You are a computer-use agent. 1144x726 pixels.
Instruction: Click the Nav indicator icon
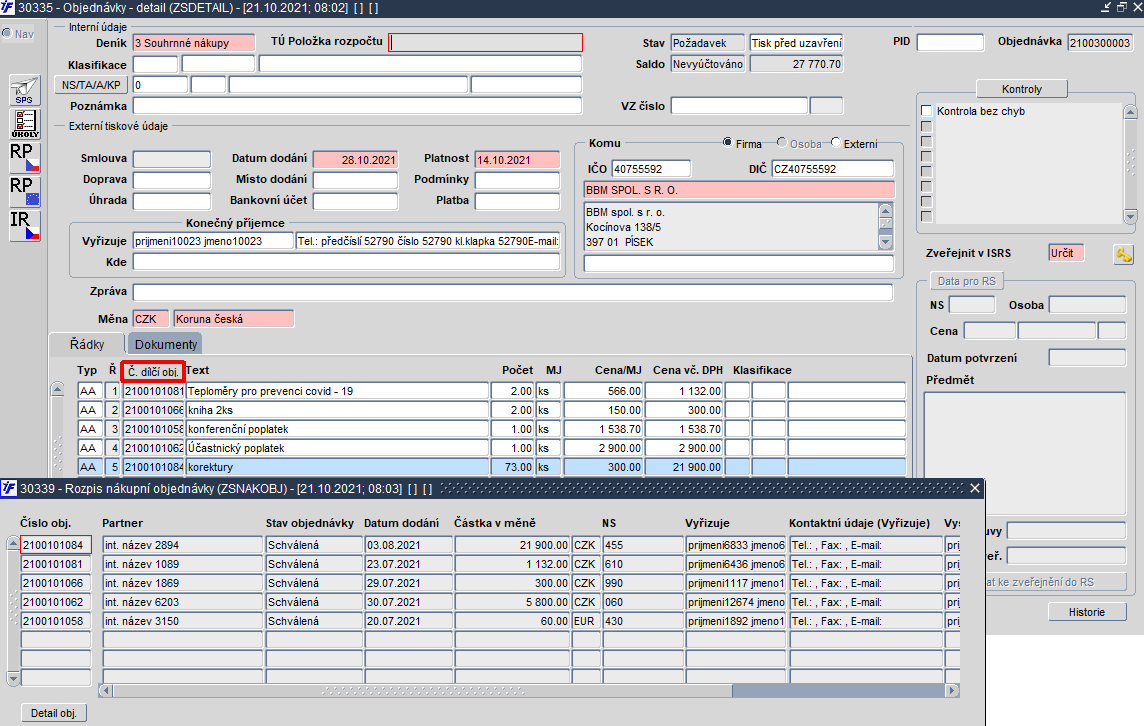click(x=7, y=34)
